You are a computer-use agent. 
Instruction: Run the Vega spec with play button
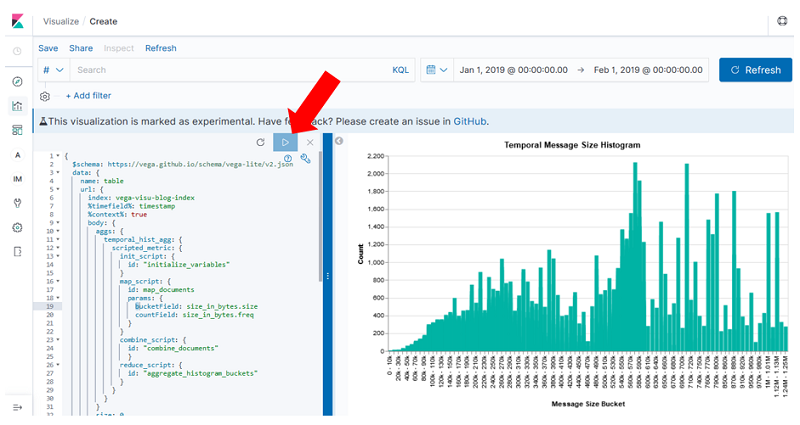tap(285, 143)
